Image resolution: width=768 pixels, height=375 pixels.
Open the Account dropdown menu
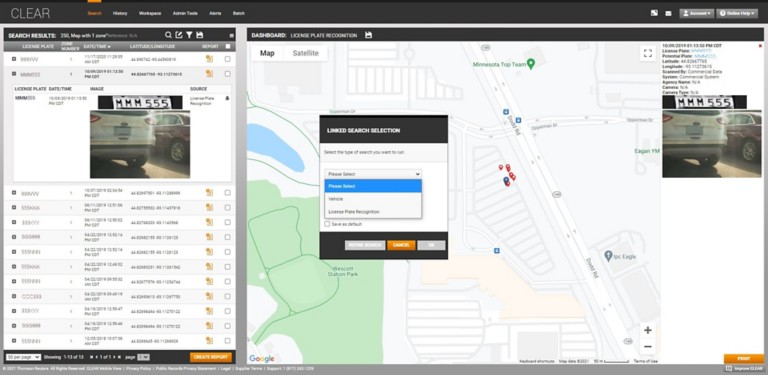[x=696, y=13]
